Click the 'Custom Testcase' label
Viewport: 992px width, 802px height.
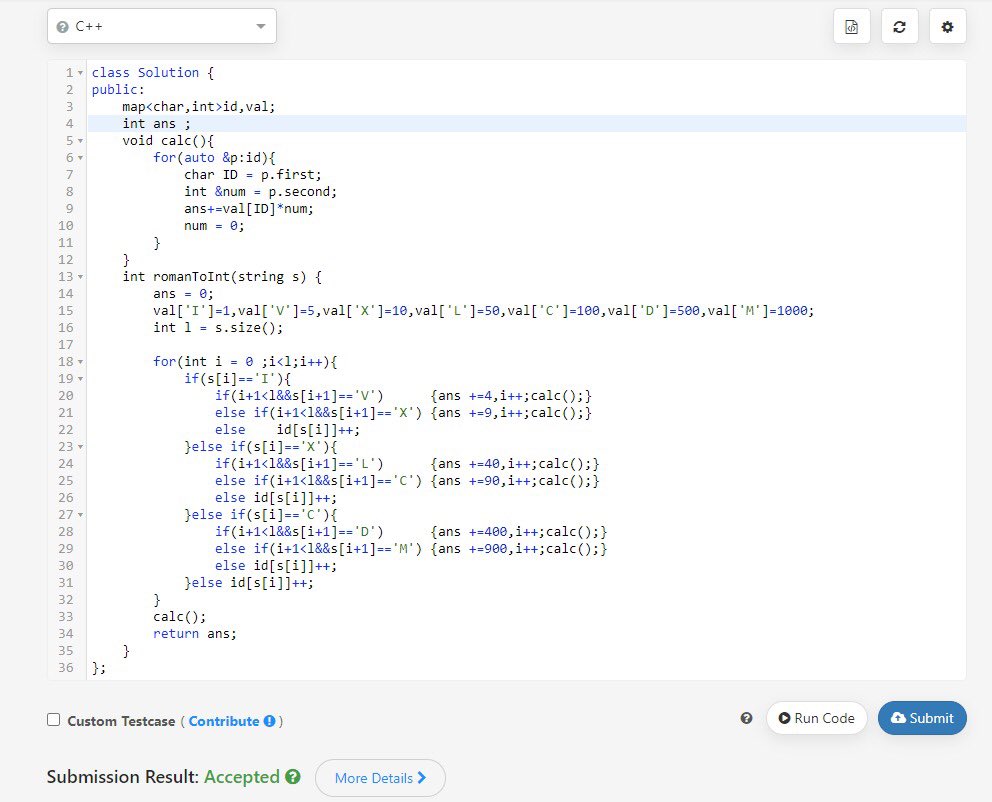(x=121, y=721)
